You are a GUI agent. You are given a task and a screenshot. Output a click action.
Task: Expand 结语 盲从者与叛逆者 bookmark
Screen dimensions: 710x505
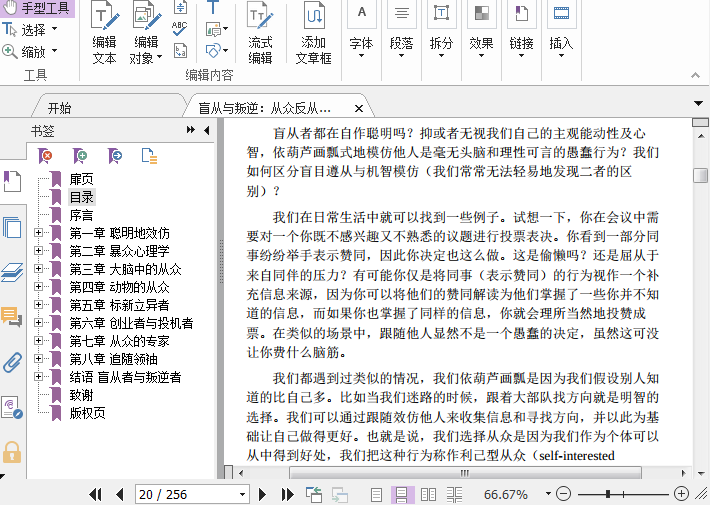click(38, 376)
